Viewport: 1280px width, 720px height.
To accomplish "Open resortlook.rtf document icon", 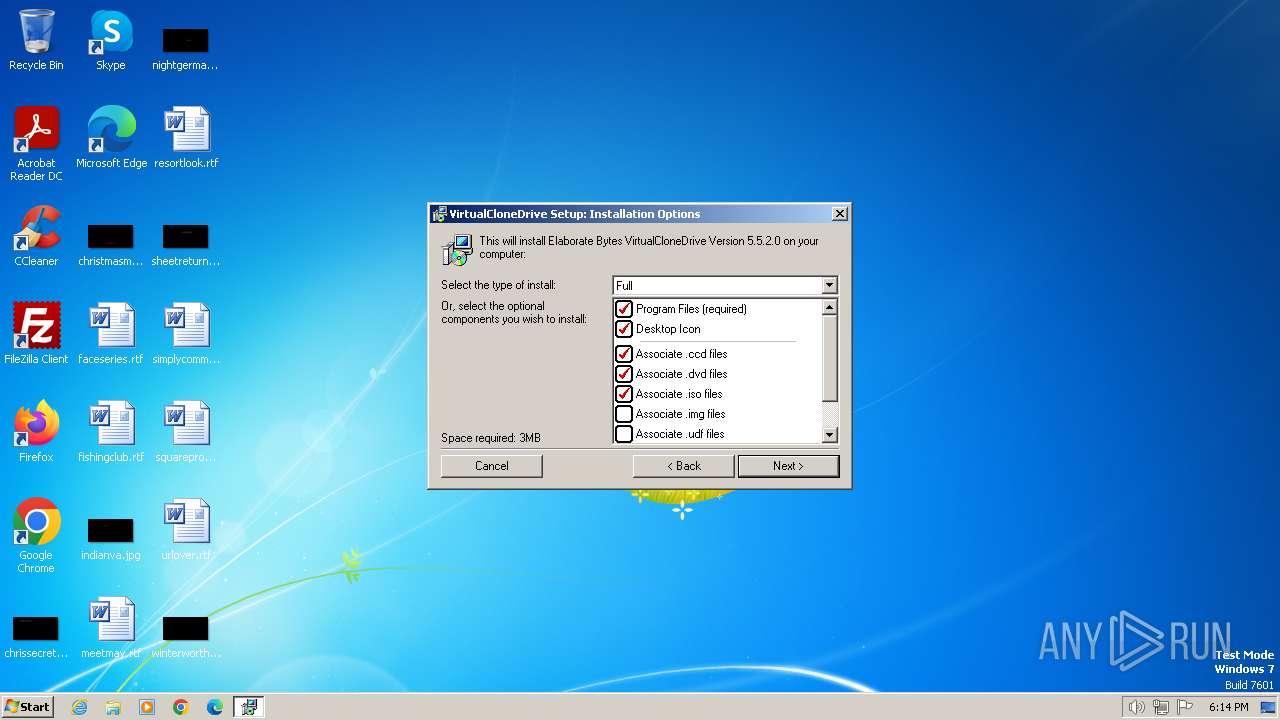I will (186, 138).
